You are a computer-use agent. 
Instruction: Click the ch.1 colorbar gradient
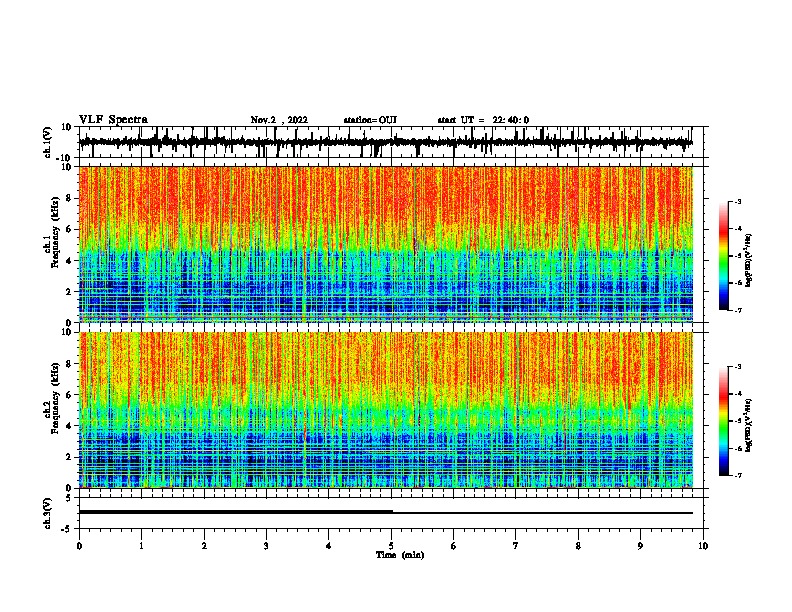pos(723,255)
